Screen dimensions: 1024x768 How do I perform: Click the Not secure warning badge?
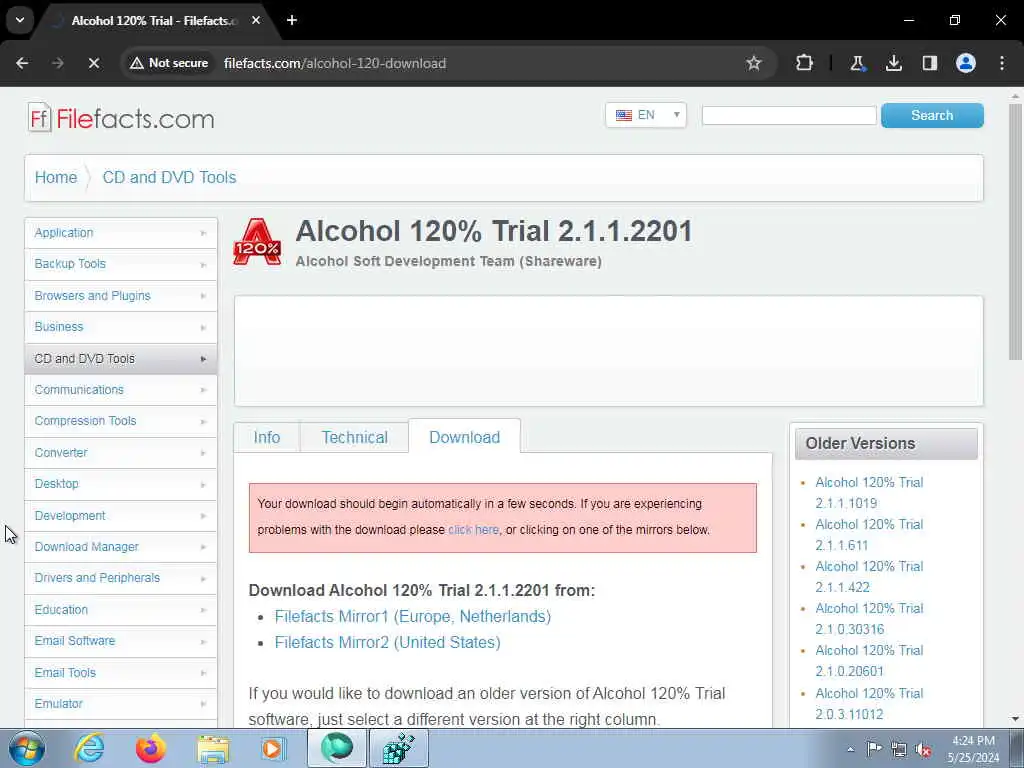169,63
